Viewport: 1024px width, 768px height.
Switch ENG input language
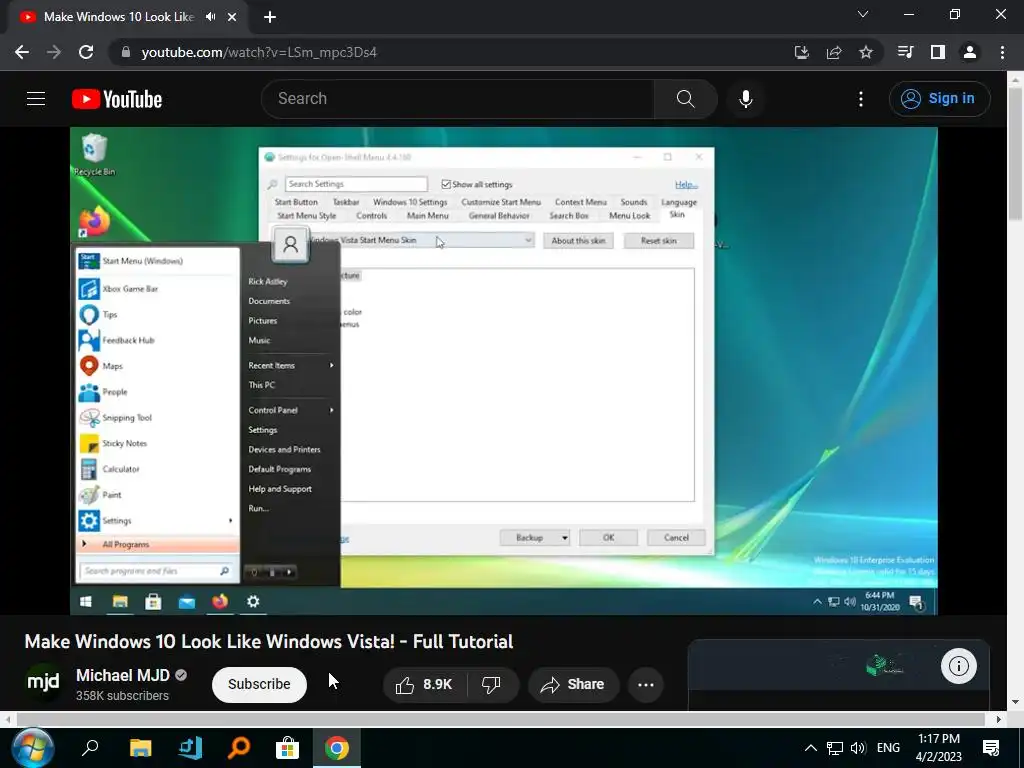(x=888, y=748)
